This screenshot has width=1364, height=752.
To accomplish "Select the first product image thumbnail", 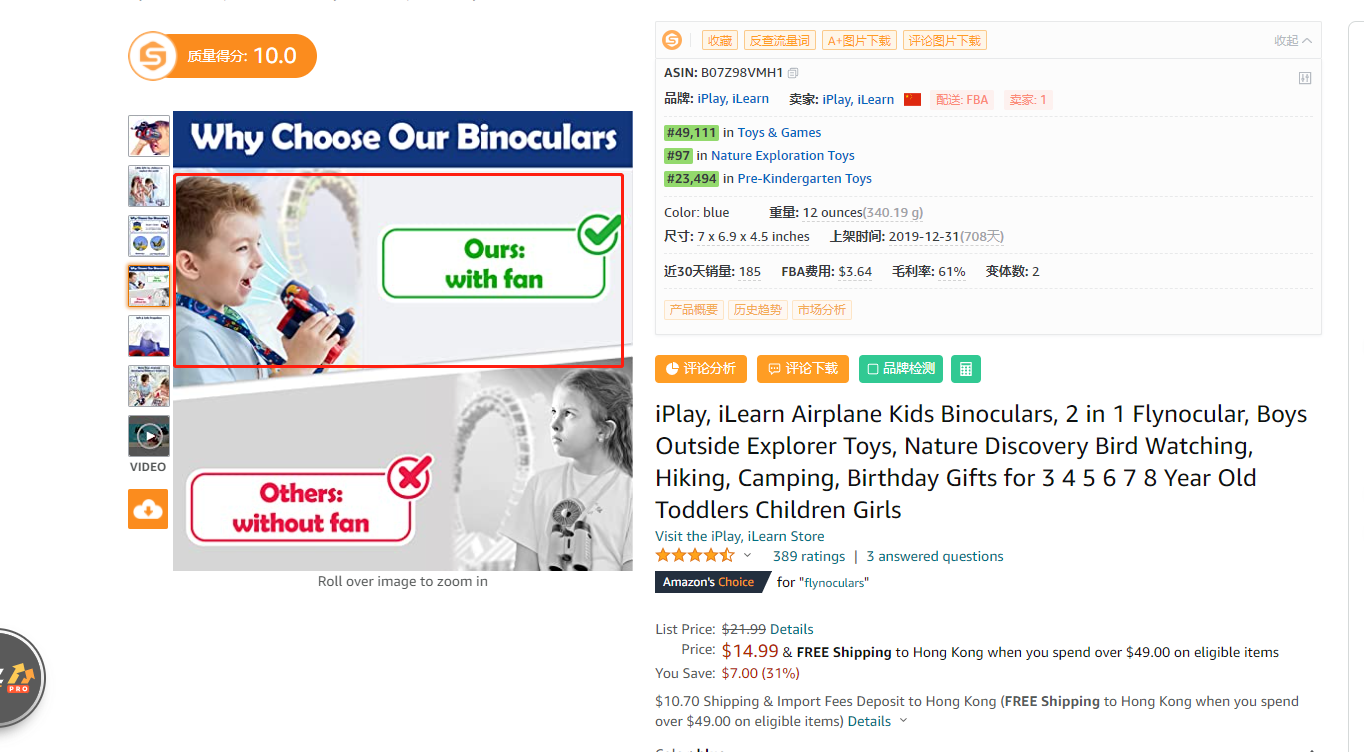I will pyautogui.click(x=148, y=136).
